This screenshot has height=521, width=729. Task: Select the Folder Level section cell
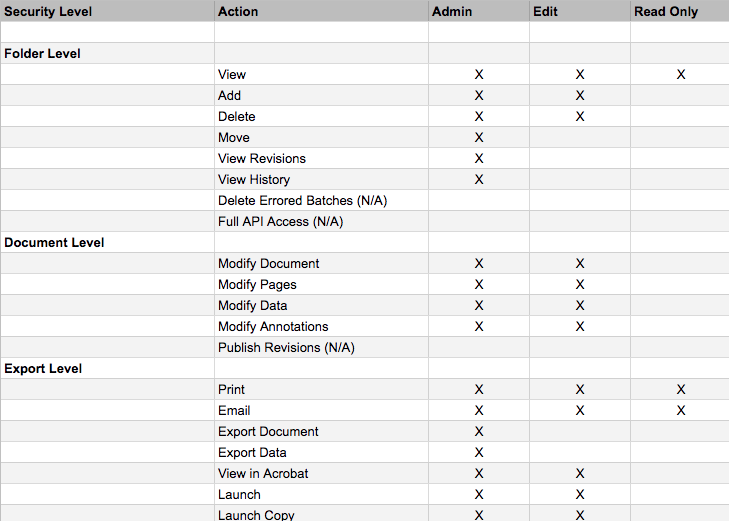(x=43, y=53)
